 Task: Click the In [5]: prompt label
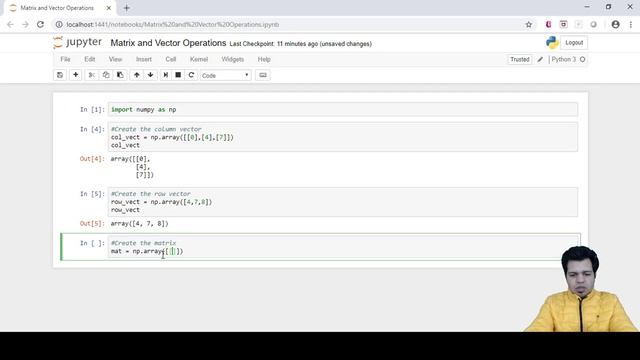click(92, 194)
